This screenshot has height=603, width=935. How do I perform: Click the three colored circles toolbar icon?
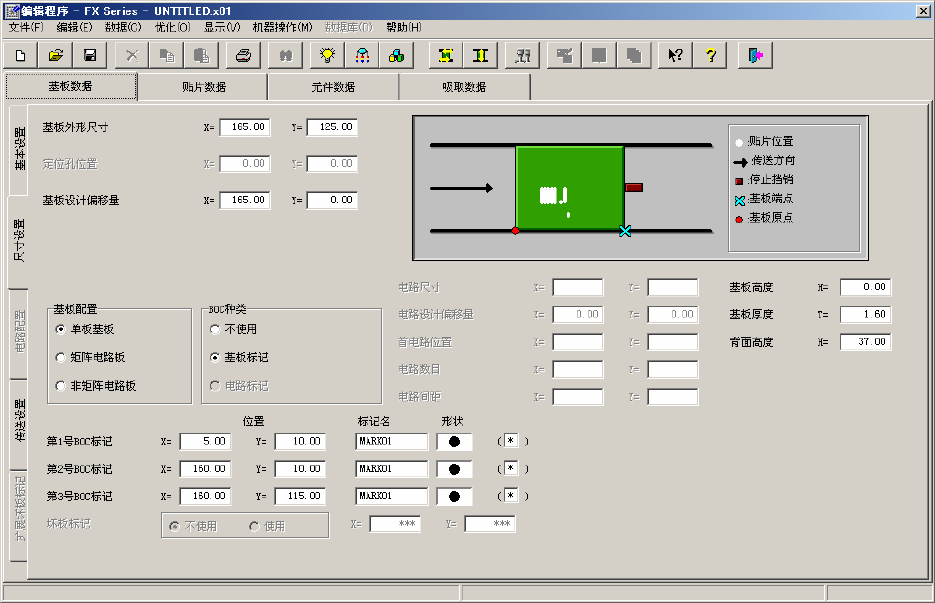[x=396, y=56]
